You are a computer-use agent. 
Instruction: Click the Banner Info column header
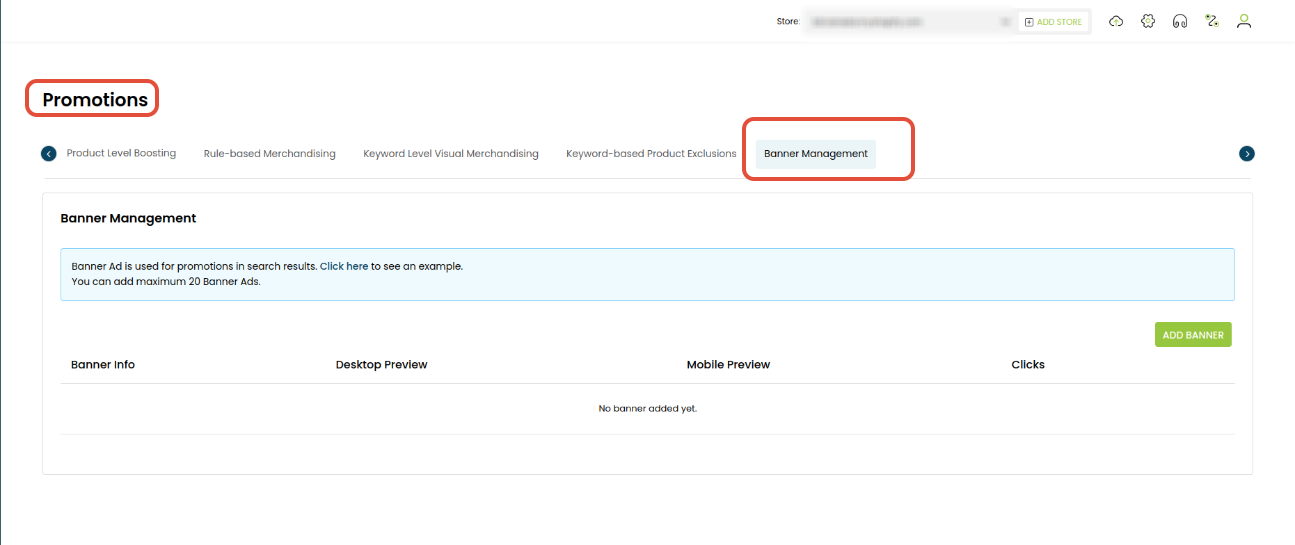(x=103, y=365)
